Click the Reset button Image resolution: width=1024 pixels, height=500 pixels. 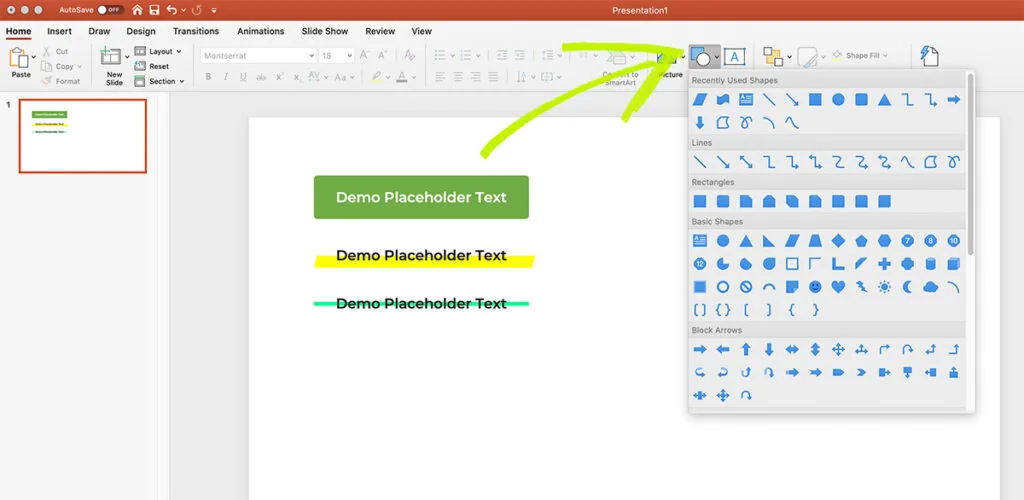pyautogui.click(x=152, y=66)
